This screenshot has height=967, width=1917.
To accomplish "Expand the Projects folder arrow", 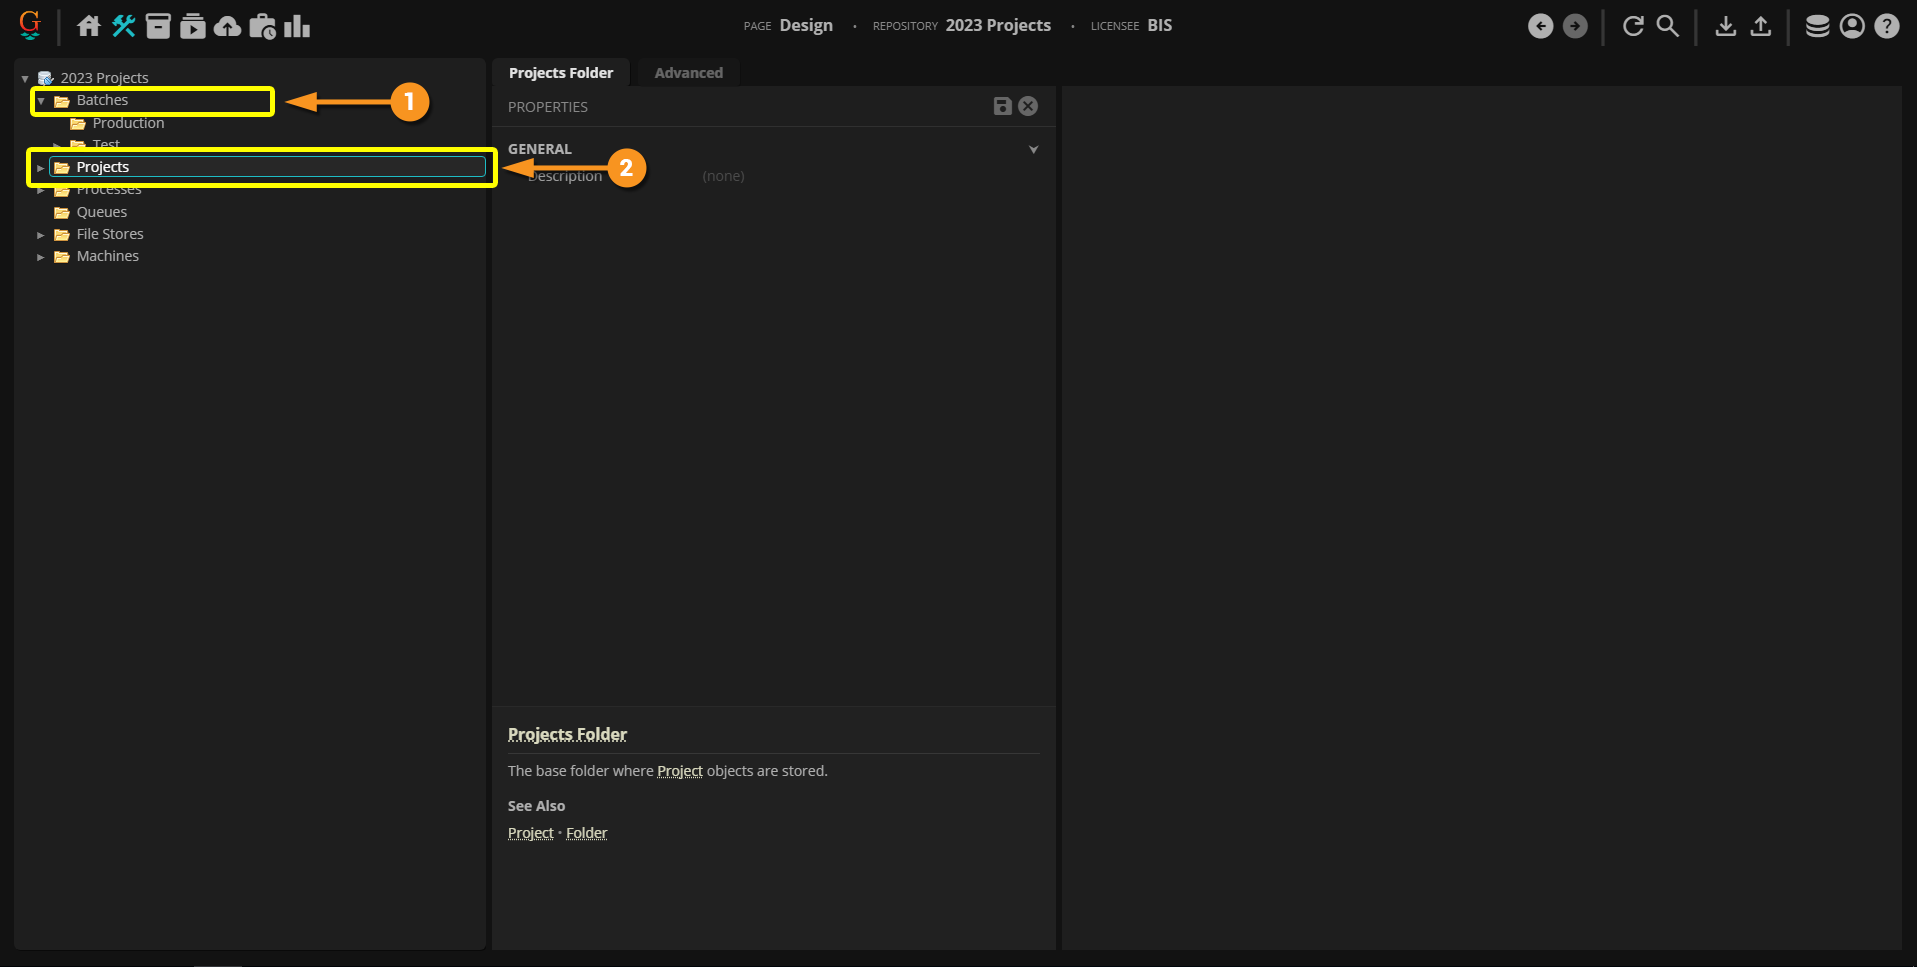I will [x=40, y=168].
